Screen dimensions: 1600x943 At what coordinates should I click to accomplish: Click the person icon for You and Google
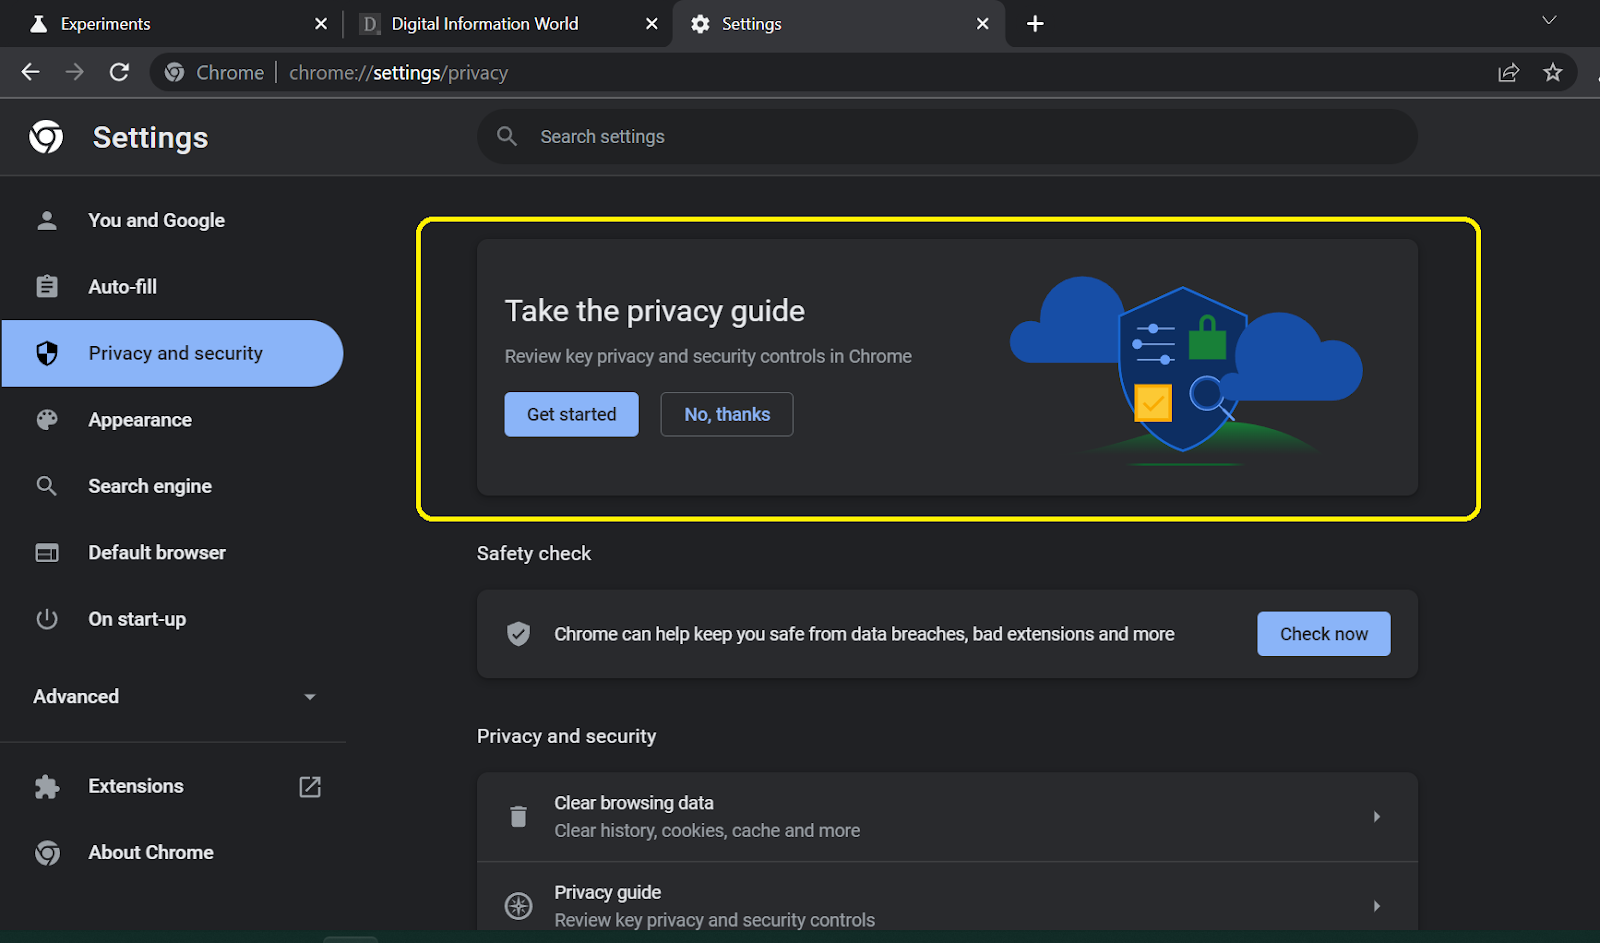click(47, 220)
